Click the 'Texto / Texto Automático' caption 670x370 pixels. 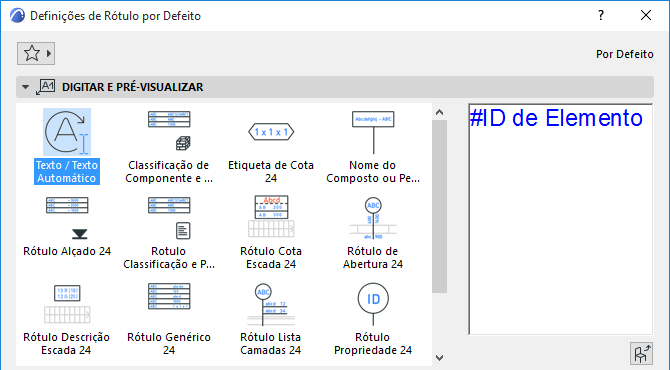pos(67,171)
